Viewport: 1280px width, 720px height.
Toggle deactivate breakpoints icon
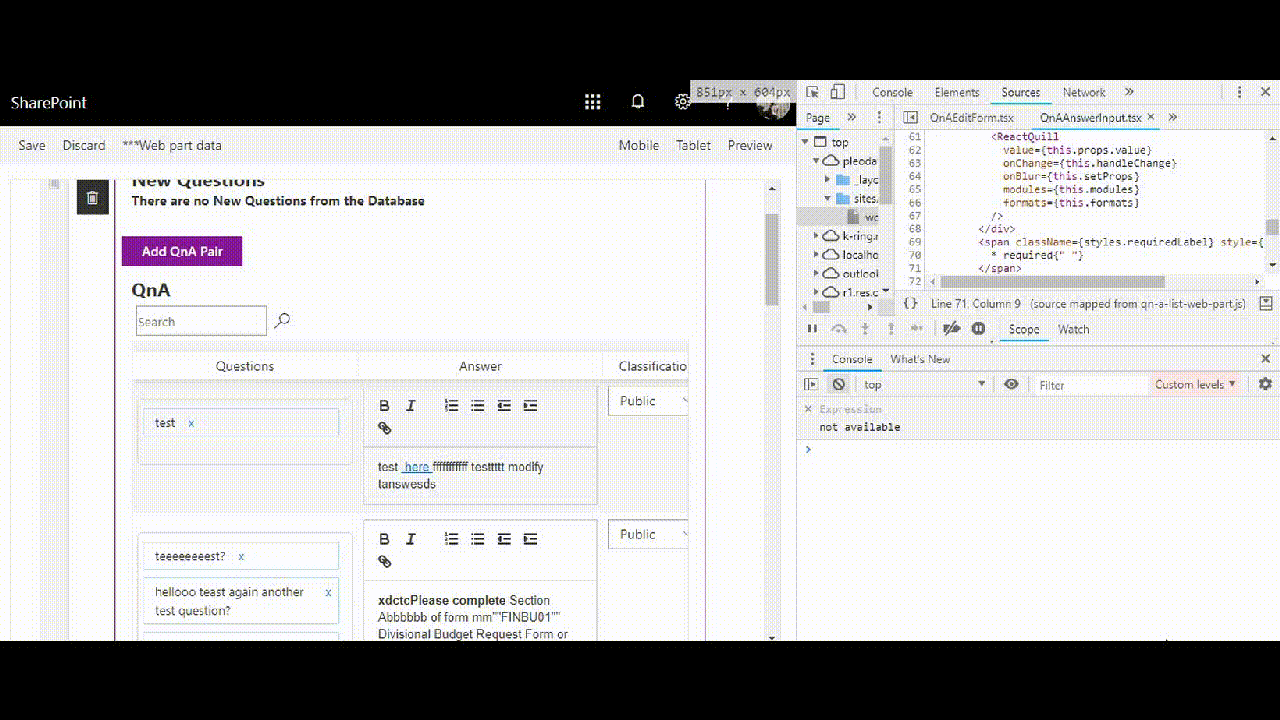[x=952, y=328]
